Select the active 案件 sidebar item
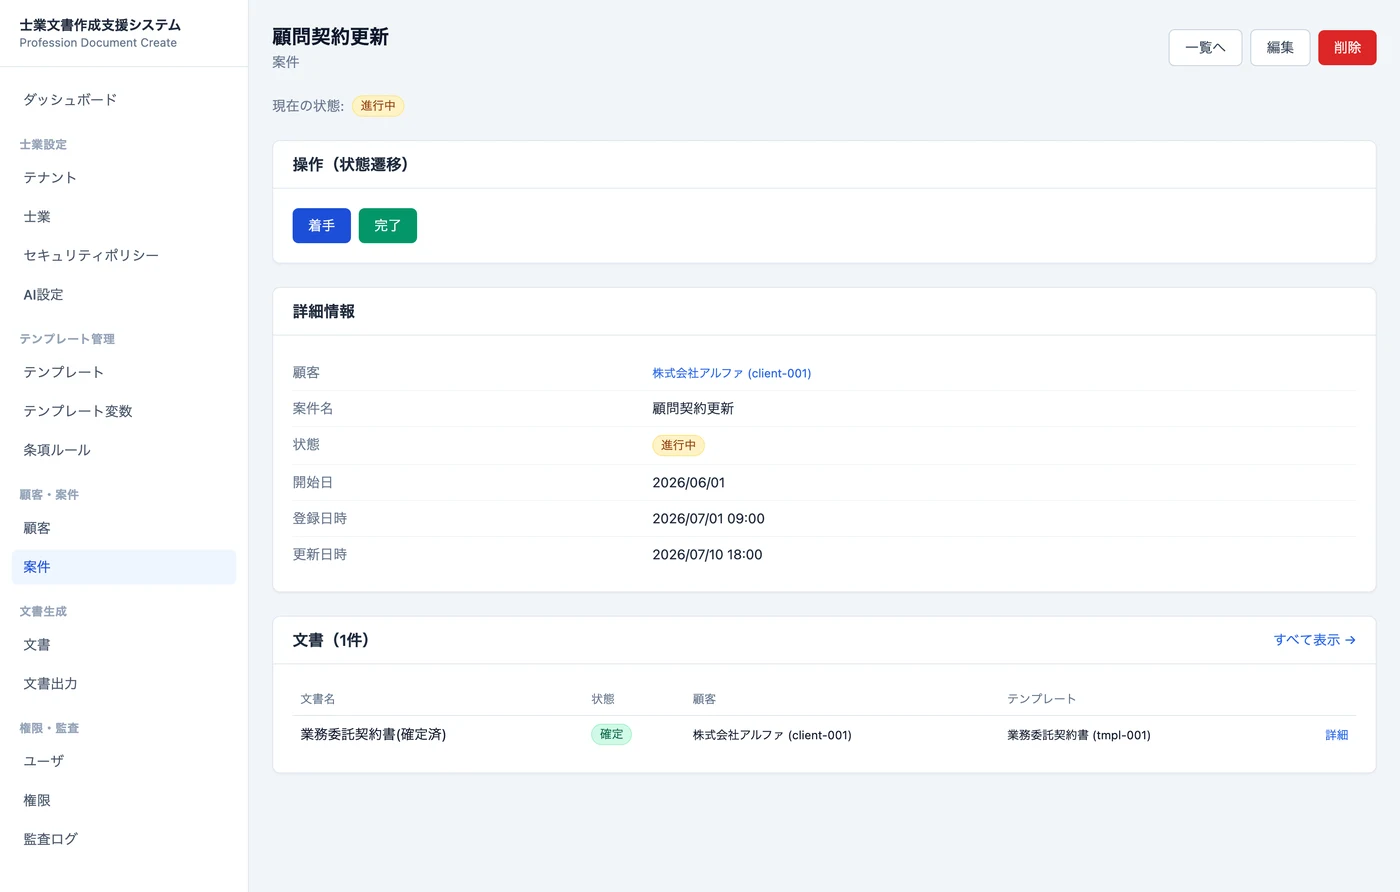1400x892 pixels. (124, 567)
